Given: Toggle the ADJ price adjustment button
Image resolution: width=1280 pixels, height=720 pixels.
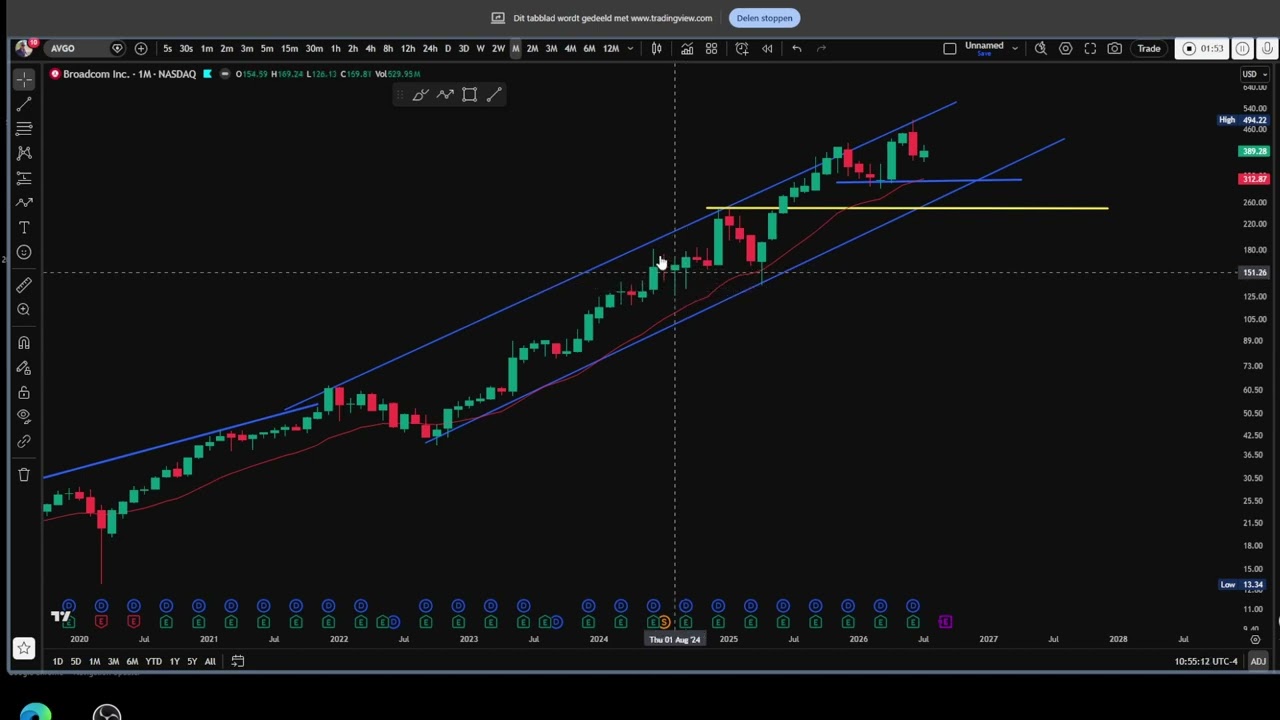Looking at the screenshot, I should (1258, 661).
